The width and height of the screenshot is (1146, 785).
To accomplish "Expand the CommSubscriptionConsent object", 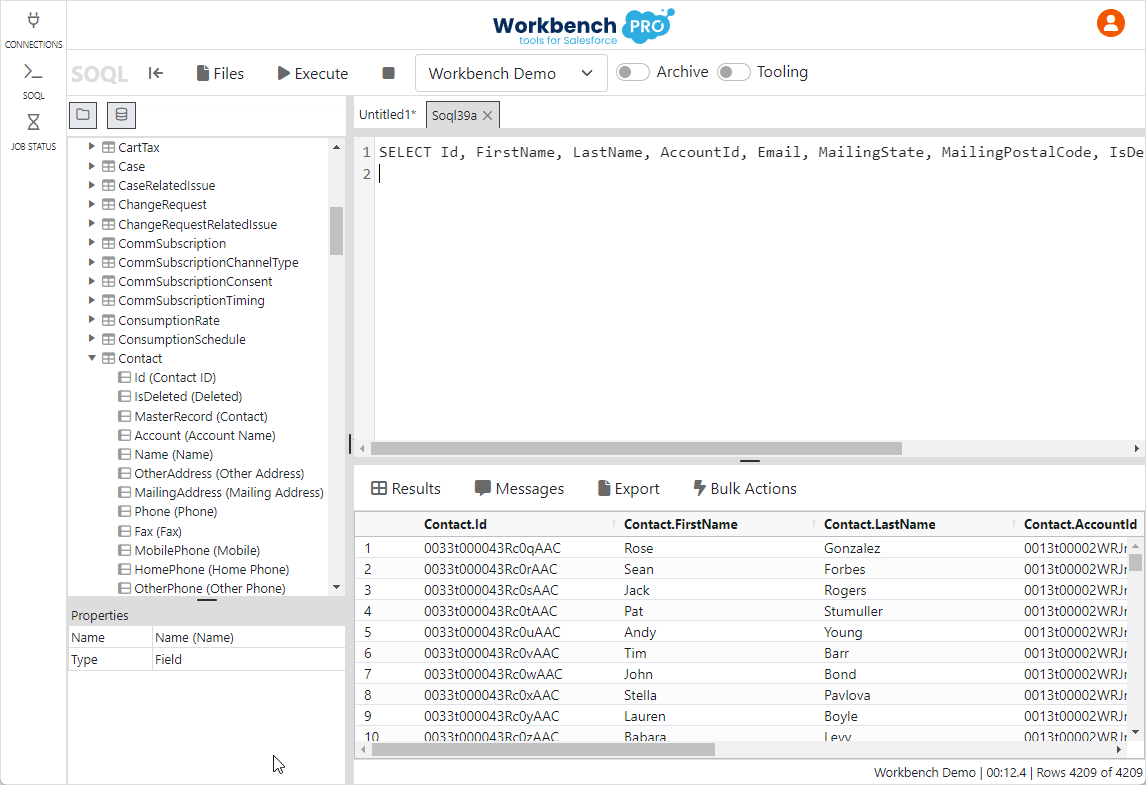I will (91, 281).
